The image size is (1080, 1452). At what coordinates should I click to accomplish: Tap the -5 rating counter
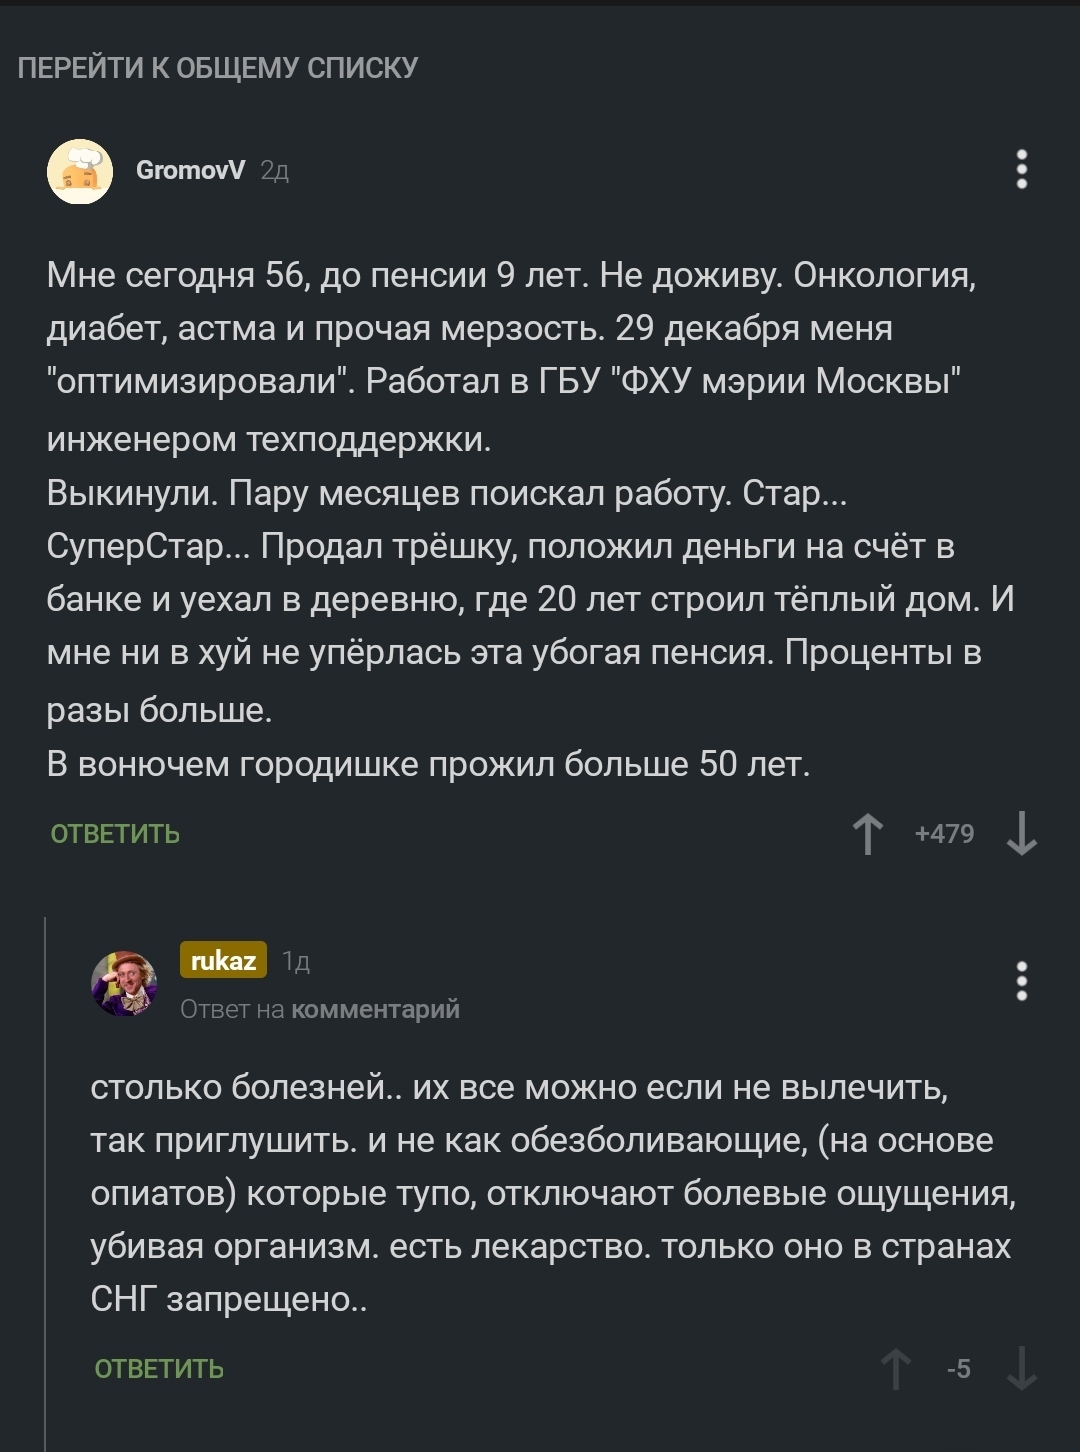958,1369
